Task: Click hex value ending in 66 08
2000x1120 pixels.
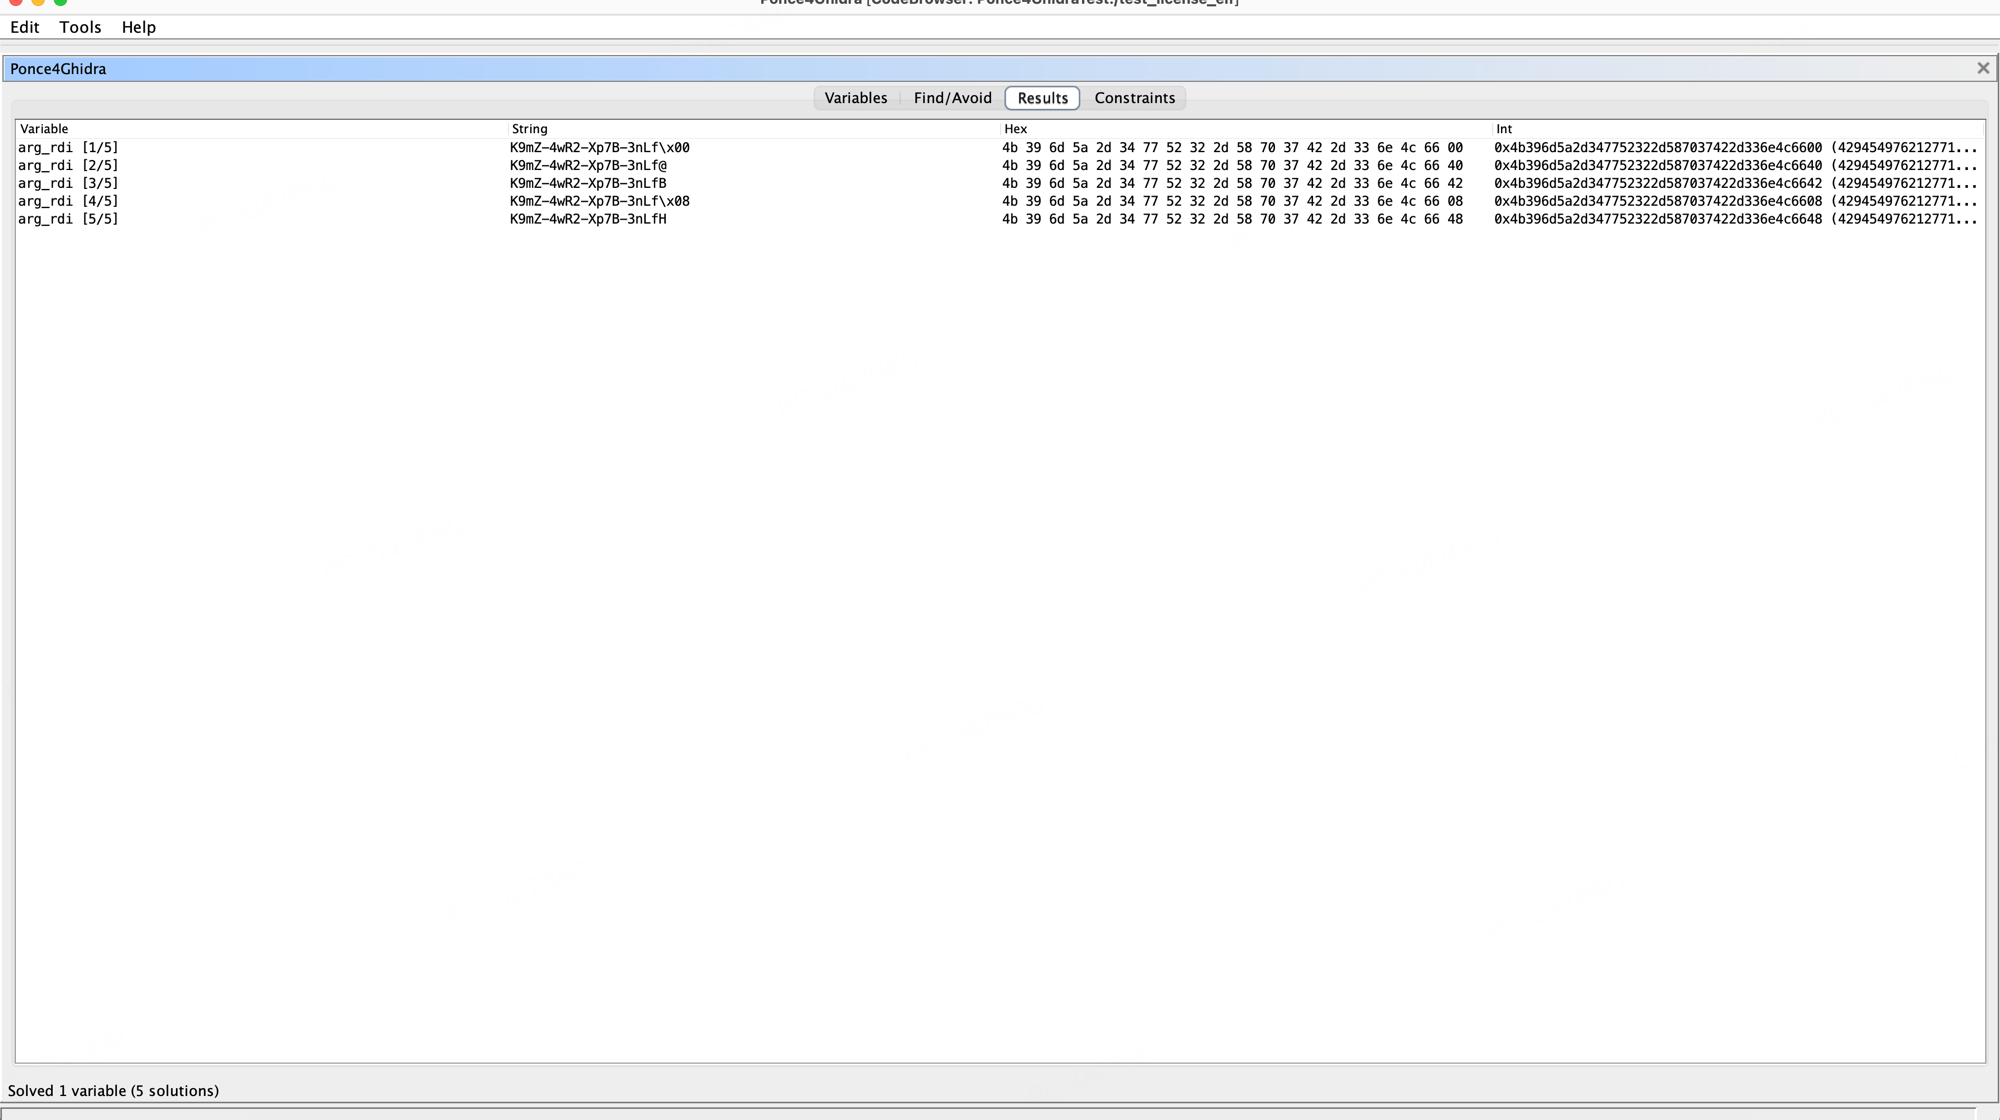Action: pos(1232,201)
